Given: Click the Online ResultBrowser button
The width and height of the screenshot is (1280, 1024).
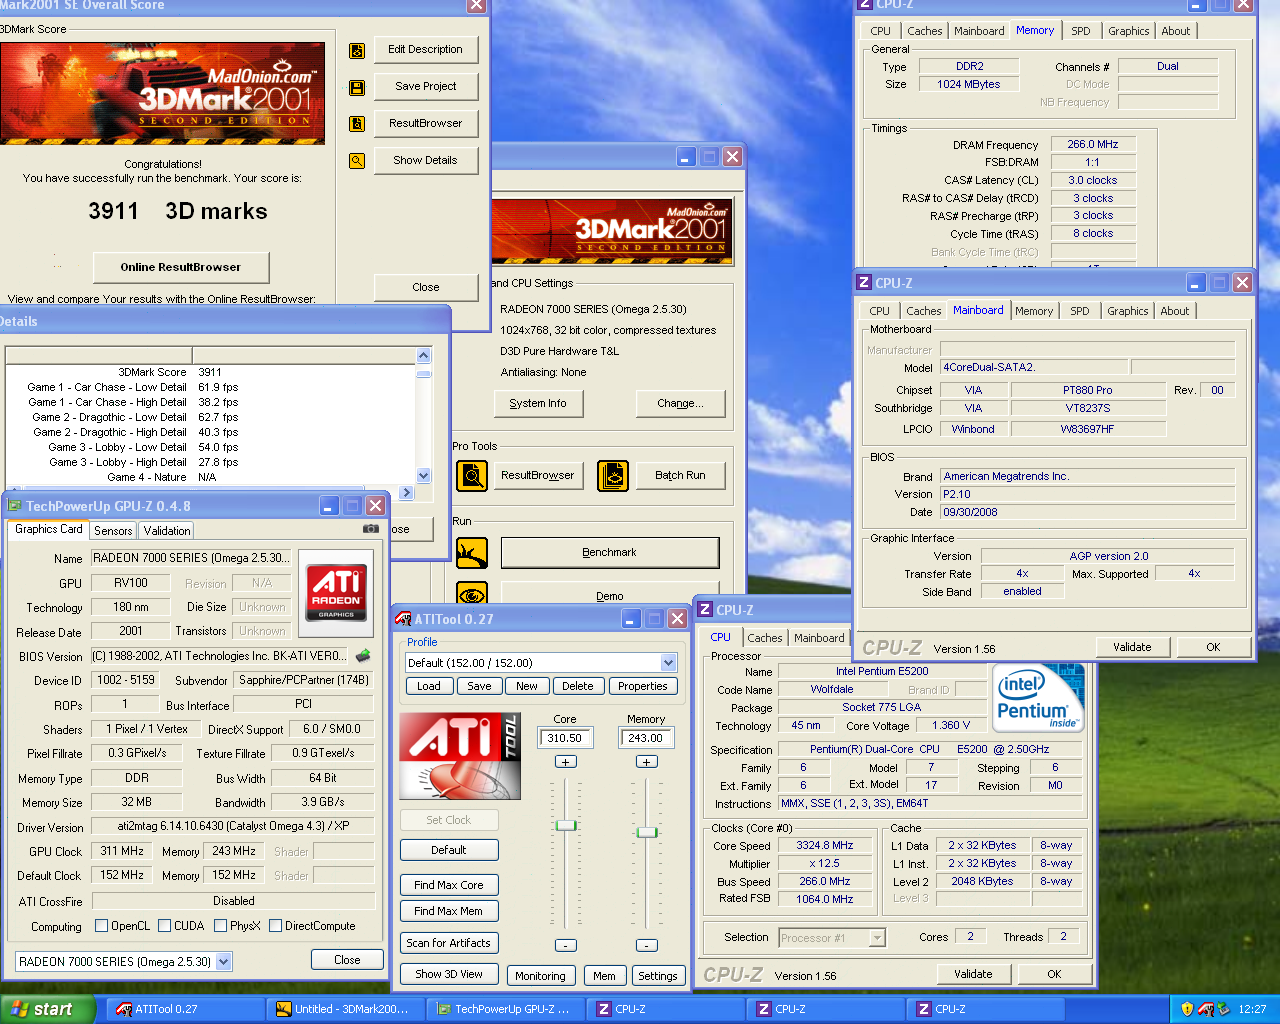Looking at the screenshot, I should click(181, 267).
